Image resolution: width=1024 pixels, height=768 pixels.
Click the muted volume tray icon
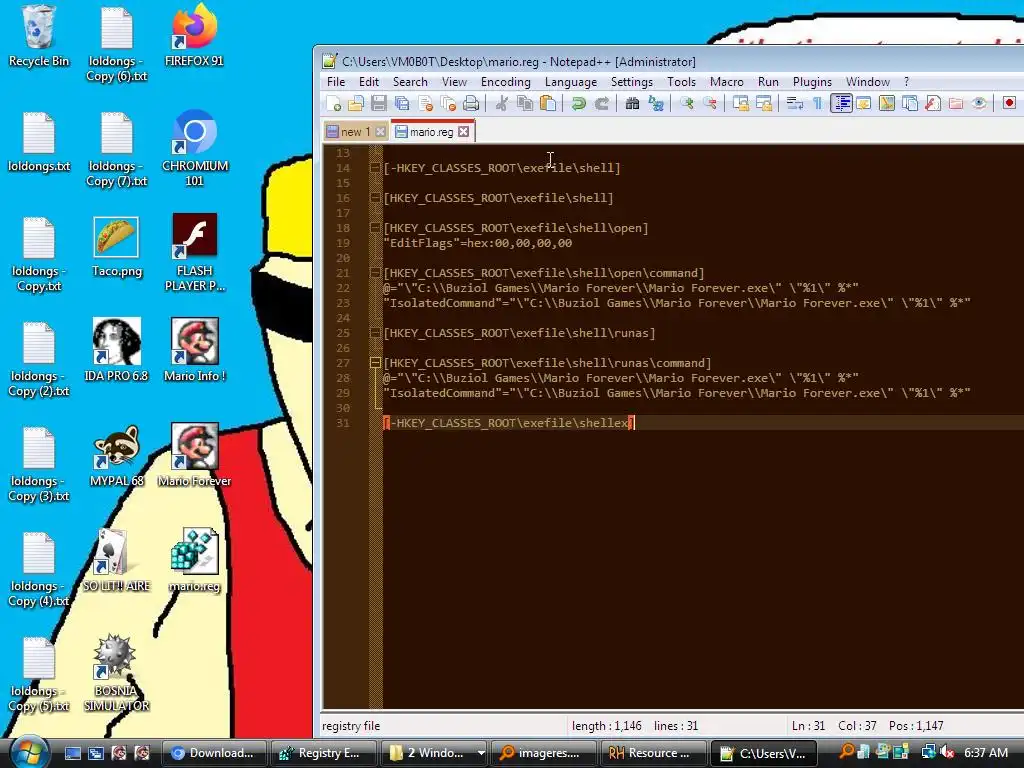point(947,753)
